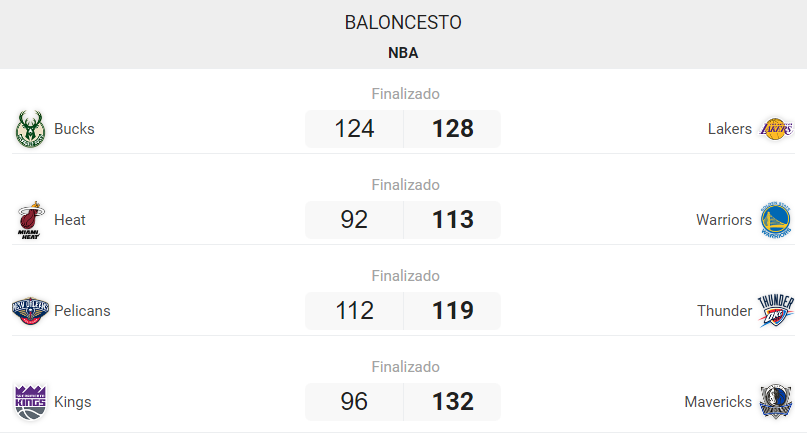Open the Pelicans team logo
Screen dimensions: 808x433
coord(30,311)
